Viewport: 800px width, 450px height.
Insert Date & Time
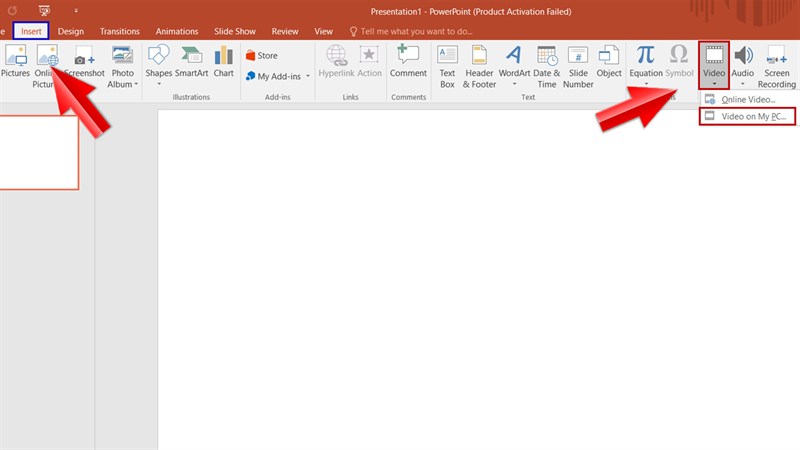pyautogui.click(x=546, y=66)
